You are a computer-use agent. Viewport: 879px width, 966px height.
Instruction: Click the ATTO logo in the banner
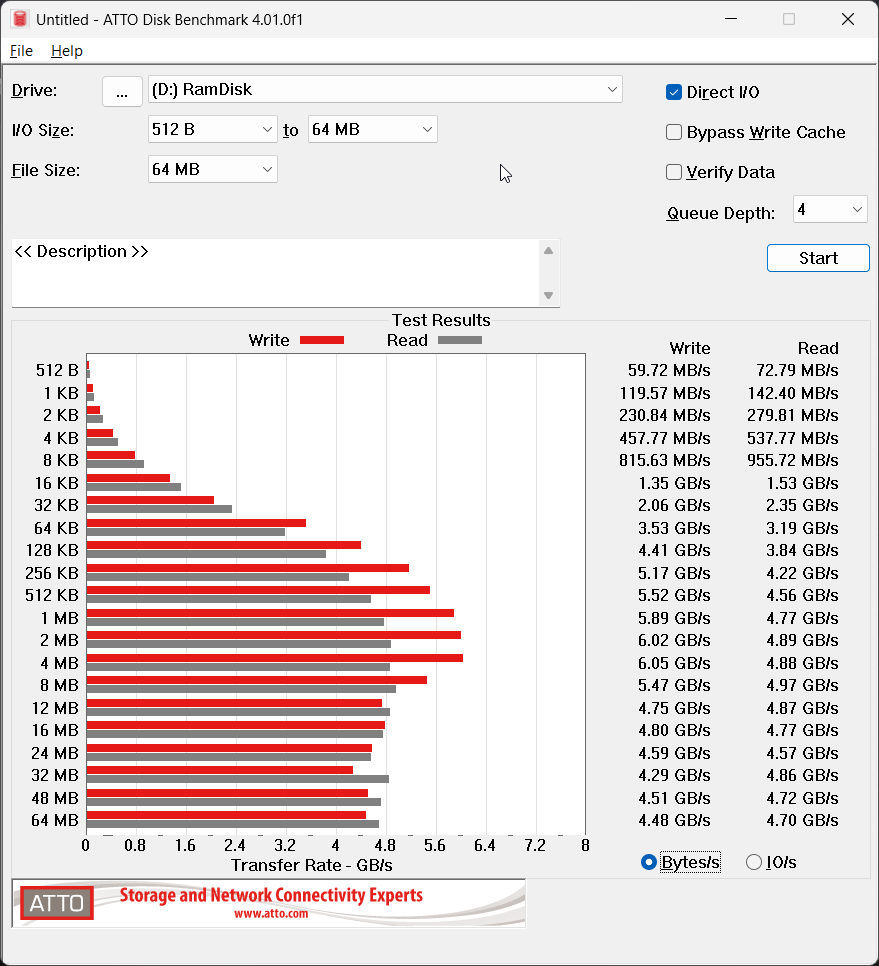(57, 903)
